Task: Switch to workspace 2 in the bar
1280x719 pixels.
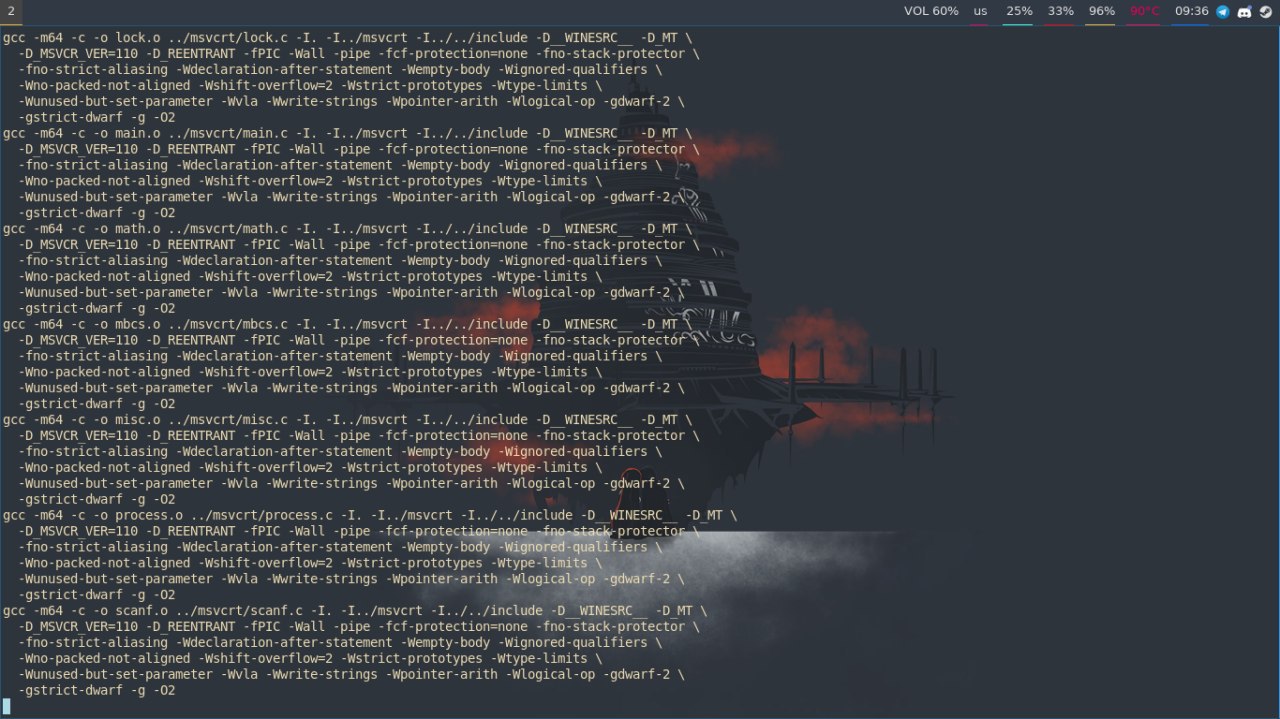Action: point(12,12)
